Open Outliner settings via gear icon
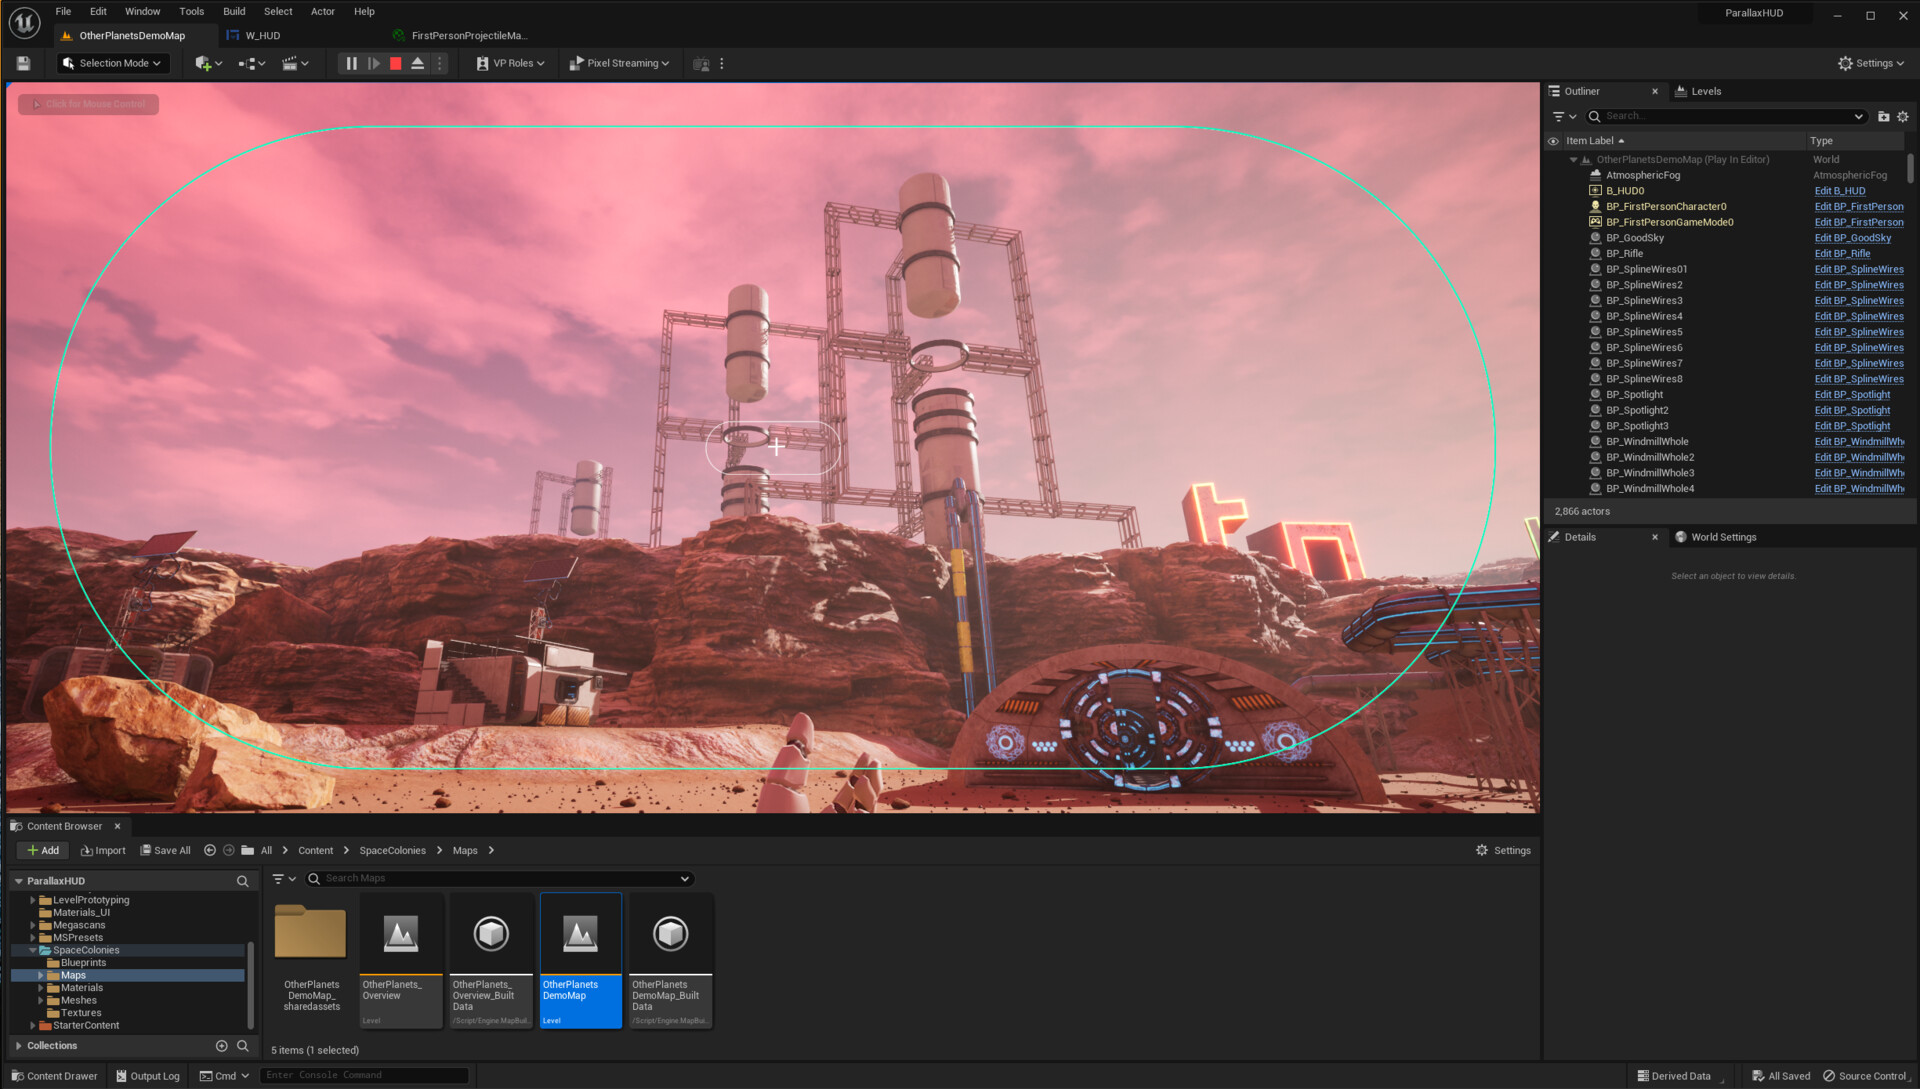Image resolution: width=1920 pixels, height=1089 pixels. pyautogui.click(x=1902, y=116)
